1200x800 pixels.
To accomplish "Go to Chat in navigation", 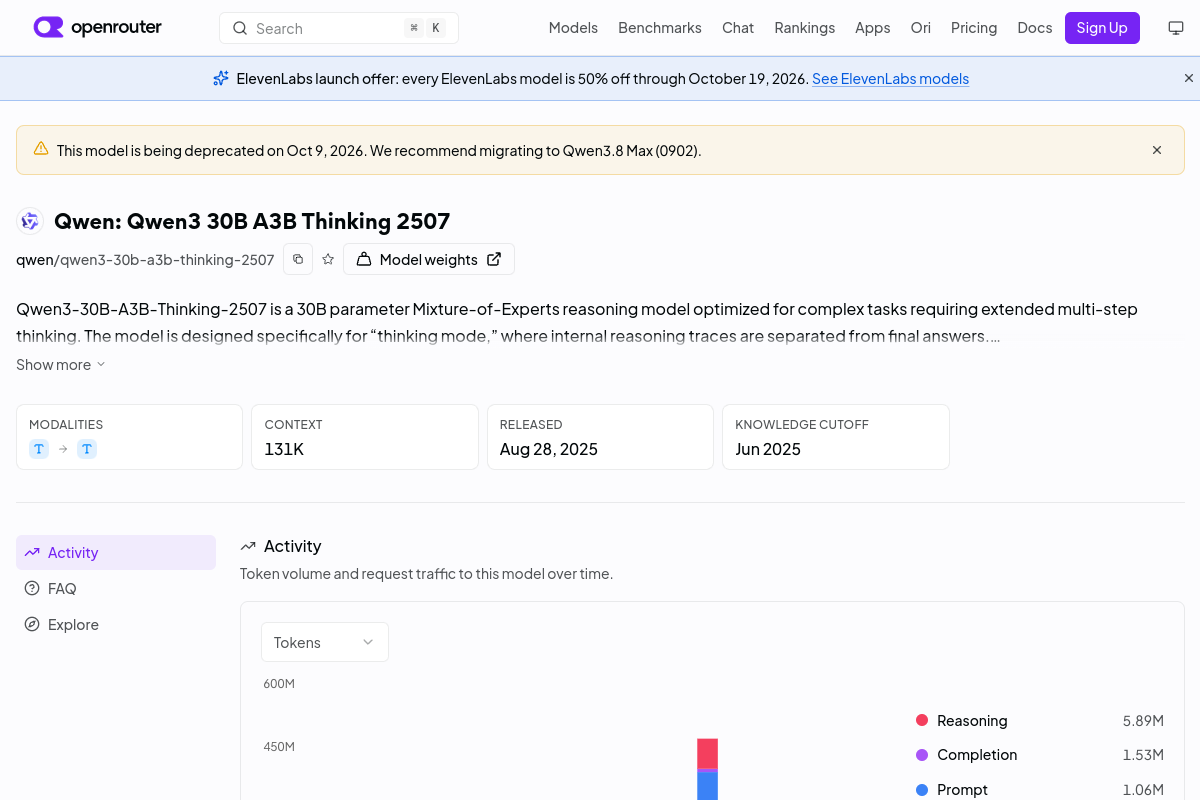I will point(738,28).
